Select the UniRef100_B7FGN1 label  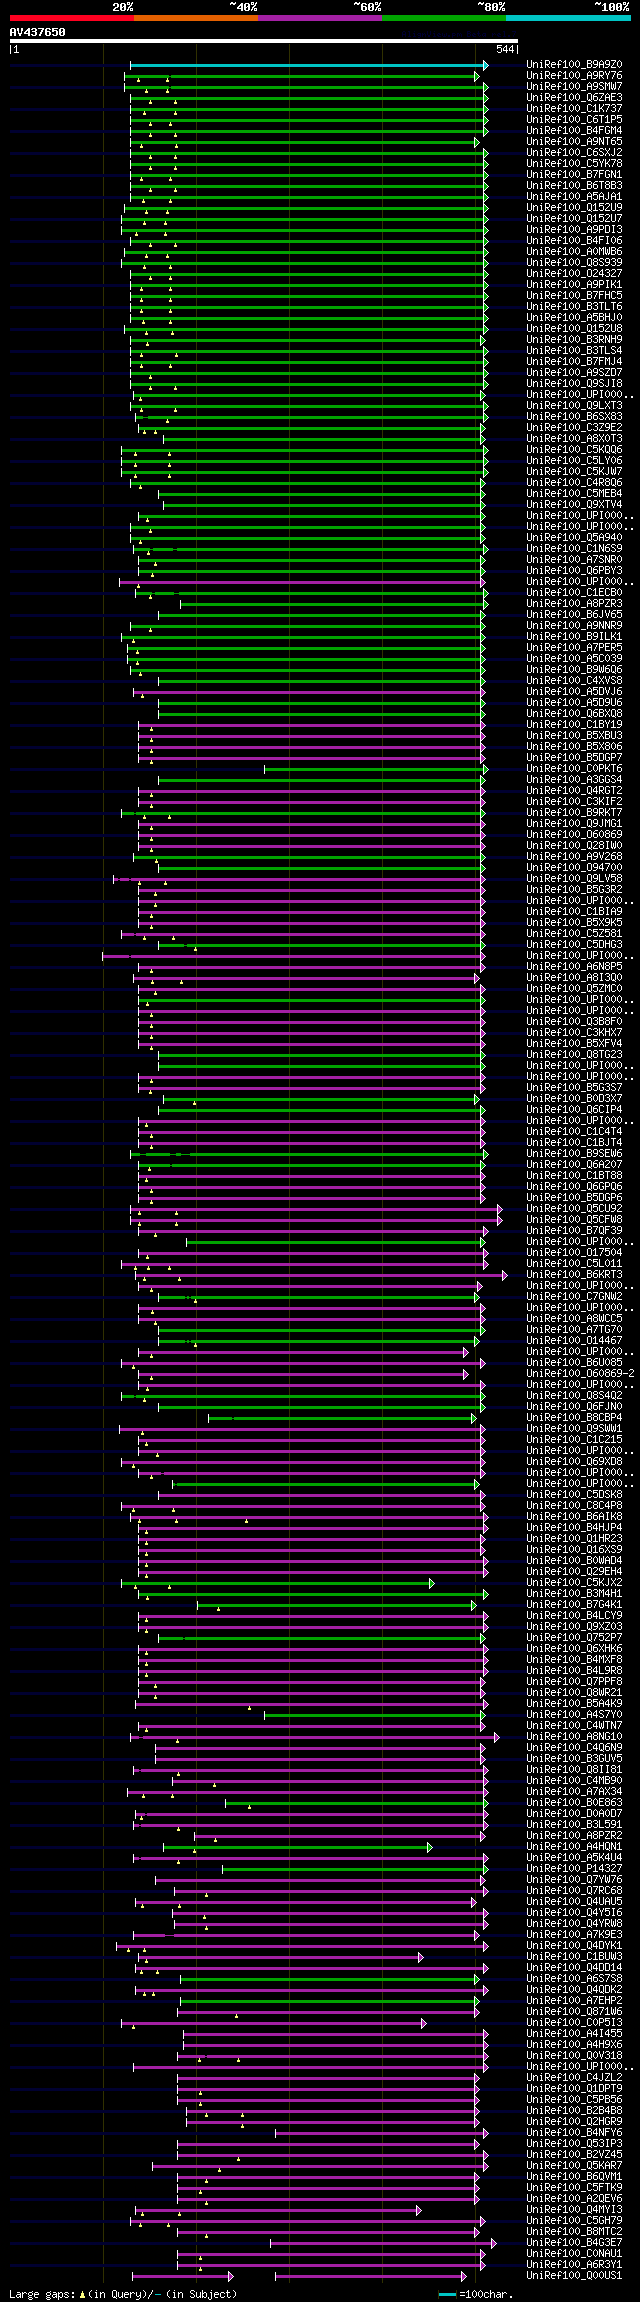click(574, 175)
